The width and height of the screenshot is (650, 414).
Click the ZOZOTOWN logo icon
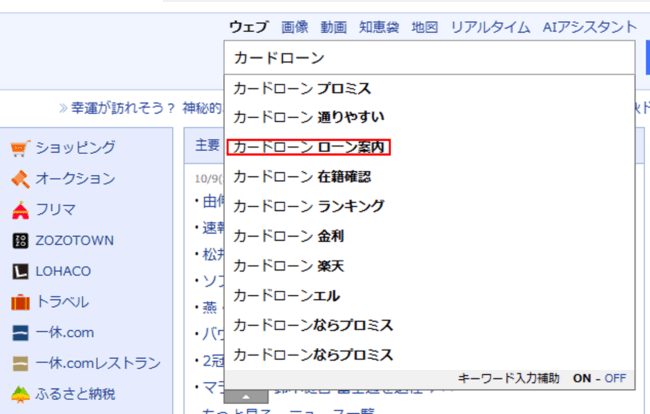click(x=20, y=241)
